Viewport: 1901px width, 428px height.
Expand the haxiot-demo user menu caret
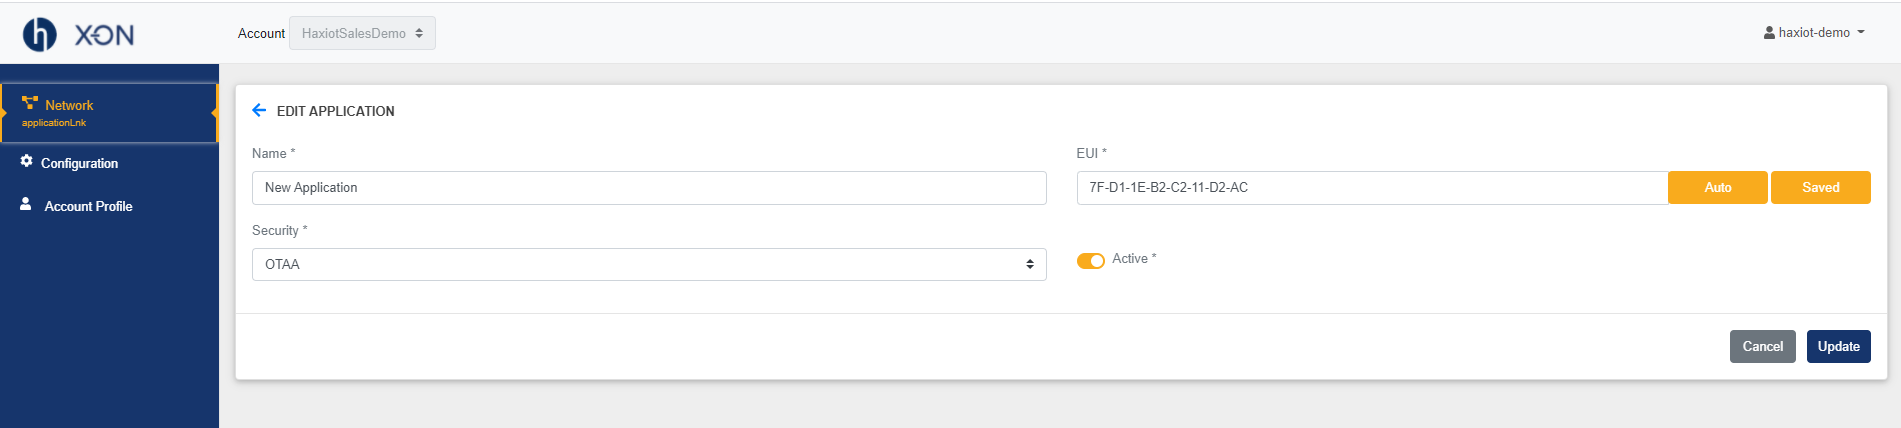click(x=1861, y=33)
